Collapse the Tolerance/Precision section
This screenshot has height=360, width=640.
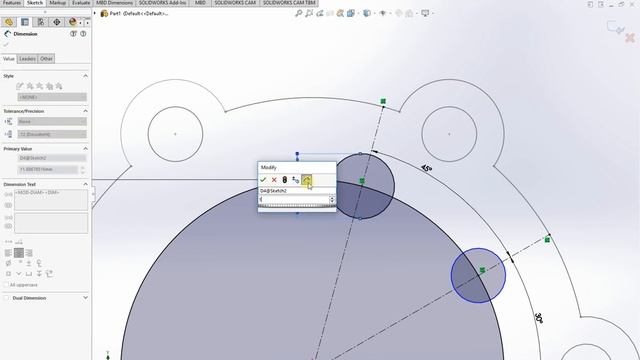click(x=85, y=111)
